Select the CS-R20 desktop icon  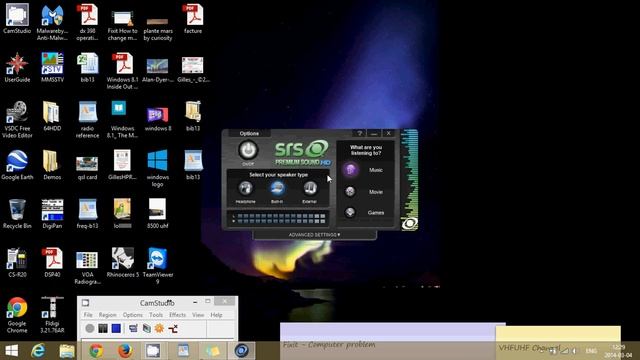click(17, 262)
